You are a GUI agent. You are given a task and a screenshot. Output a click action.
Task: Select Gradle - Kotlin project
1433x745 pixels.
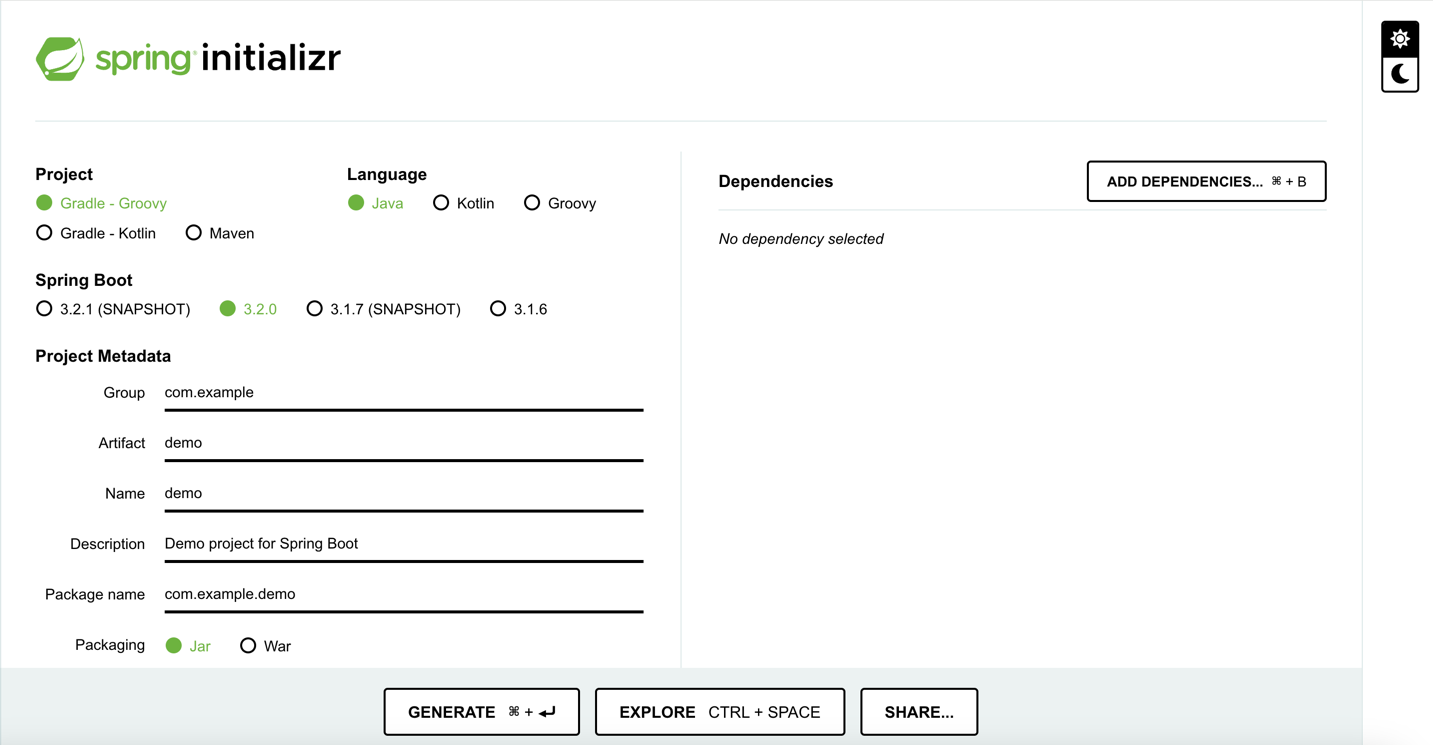coord(96,233)
